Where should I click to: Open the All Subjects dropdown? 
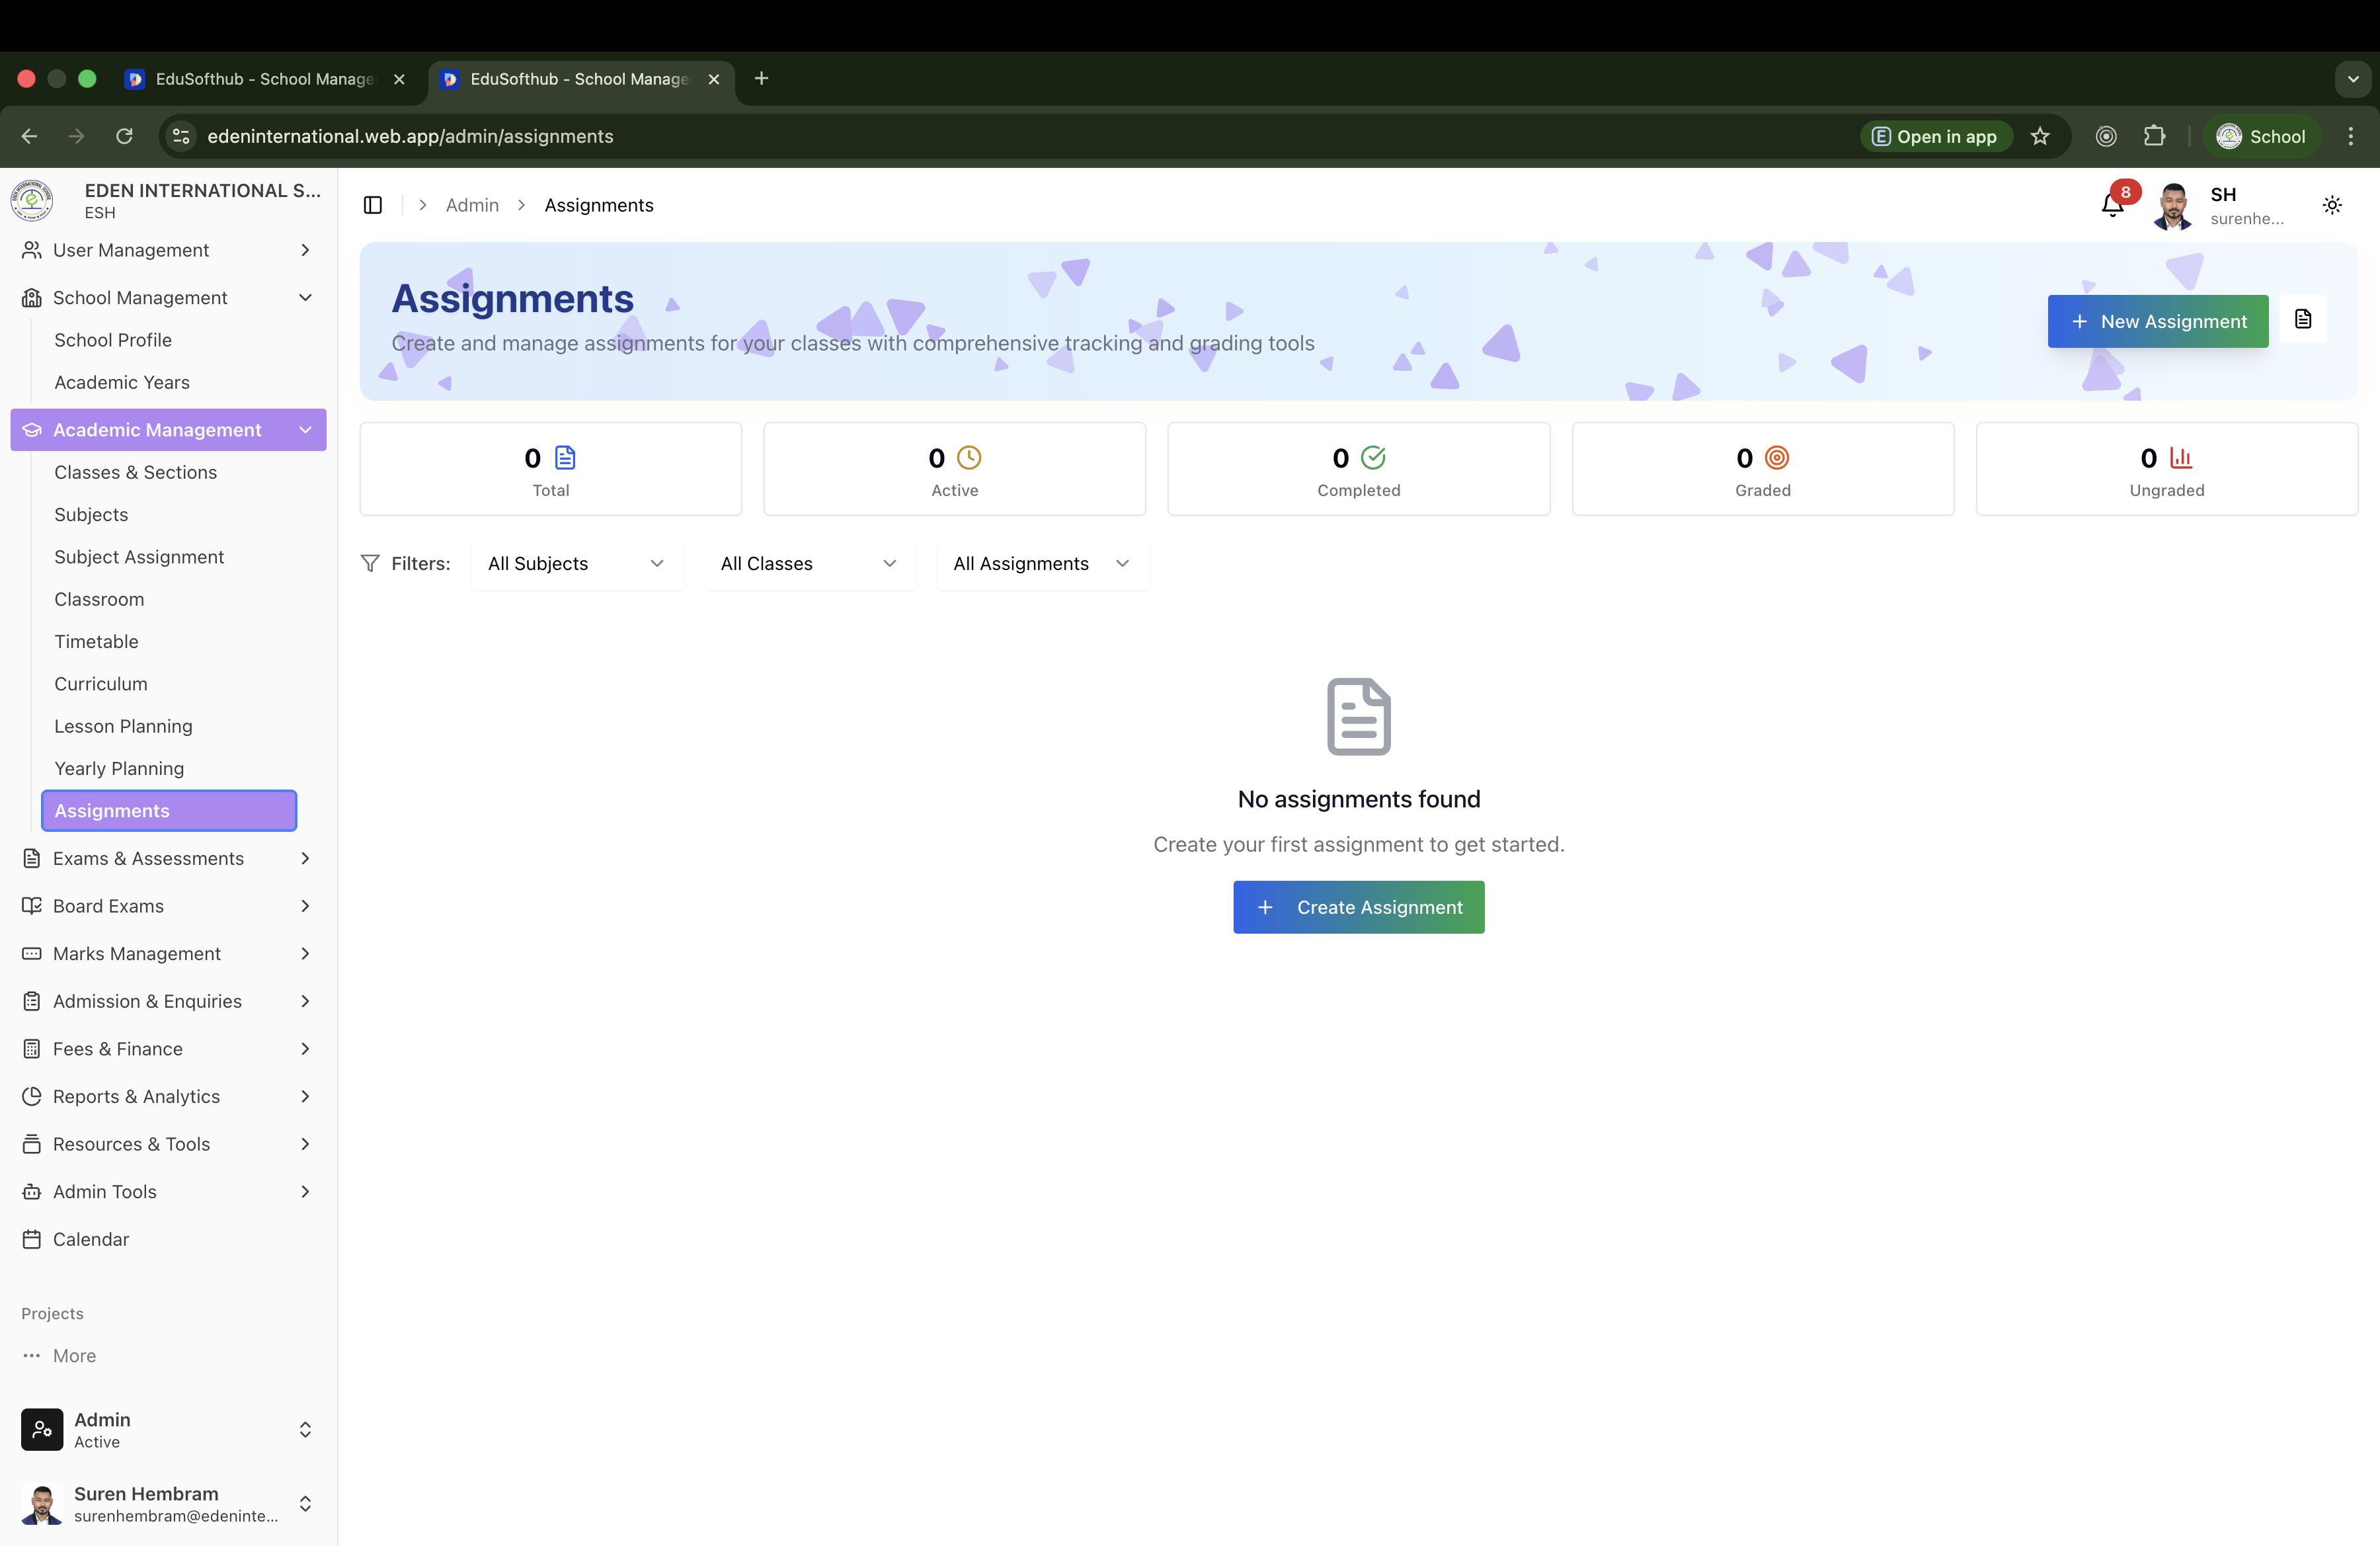click(576, 564)
